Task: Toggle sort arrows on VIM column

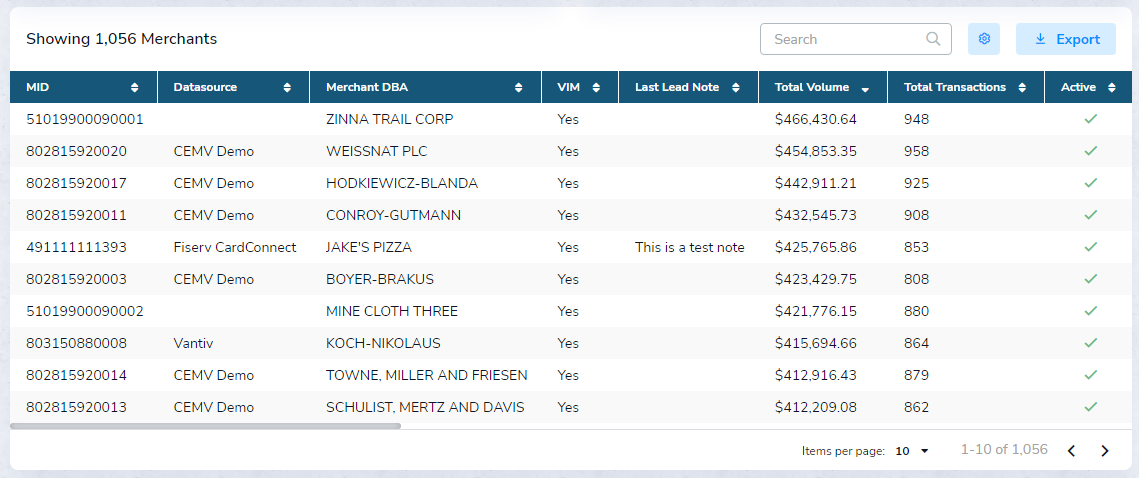Action: point(596,88)
